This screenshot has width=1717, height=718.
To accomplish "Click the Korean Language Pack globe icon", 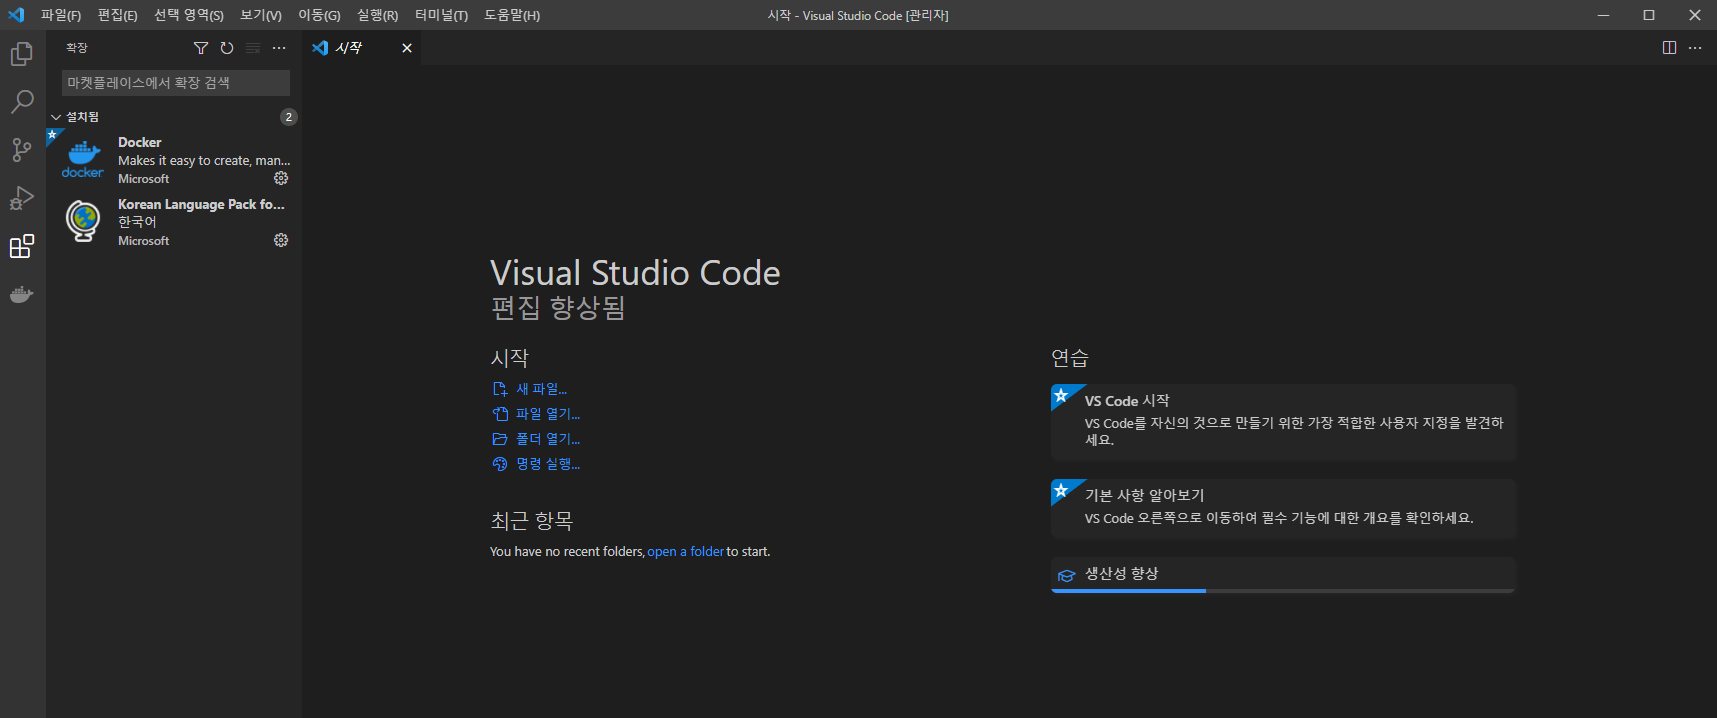I will (83, 221).
